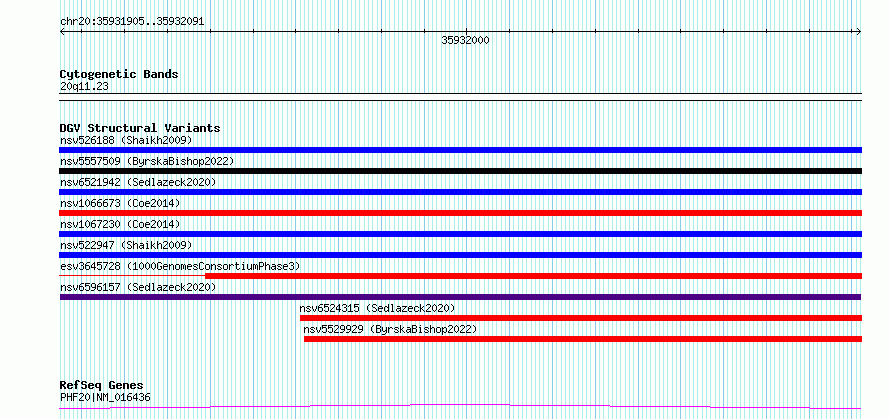The width and height of the screenshot is (890, 419).
Task: Select the blue bar under nsv522947
Action: 460,255
